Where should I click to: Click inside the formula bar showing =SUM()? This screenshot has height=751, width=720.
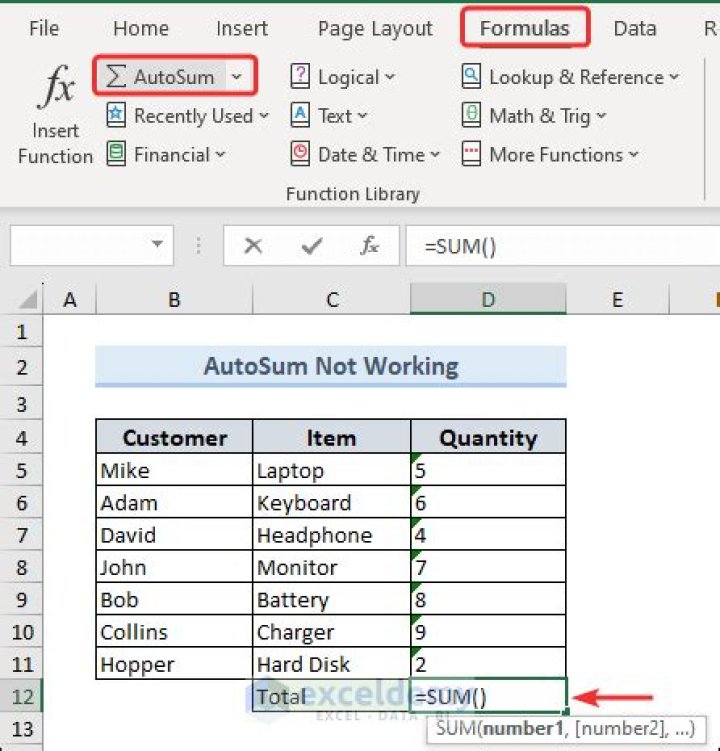click(x=560, y=246)
